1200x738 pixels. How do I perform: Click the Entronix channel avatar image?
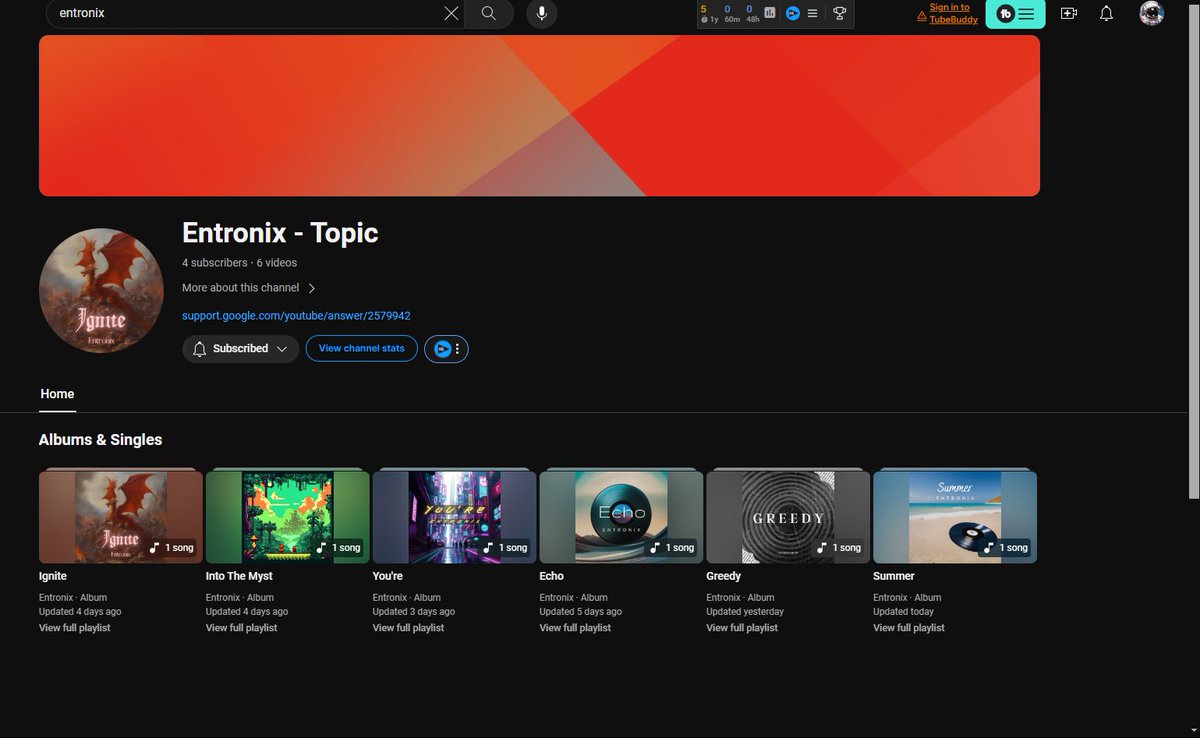pos(101,291)
